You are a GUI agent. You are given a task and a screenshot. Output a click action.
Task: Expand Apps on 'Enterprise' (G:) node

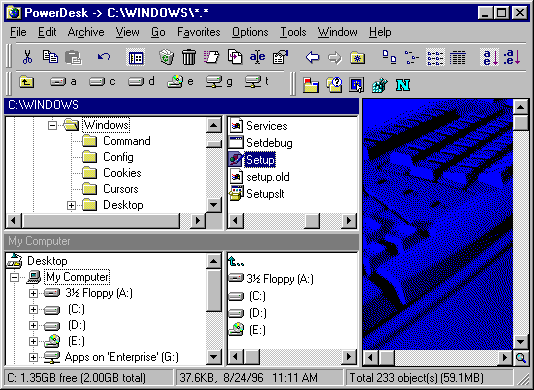33,357
